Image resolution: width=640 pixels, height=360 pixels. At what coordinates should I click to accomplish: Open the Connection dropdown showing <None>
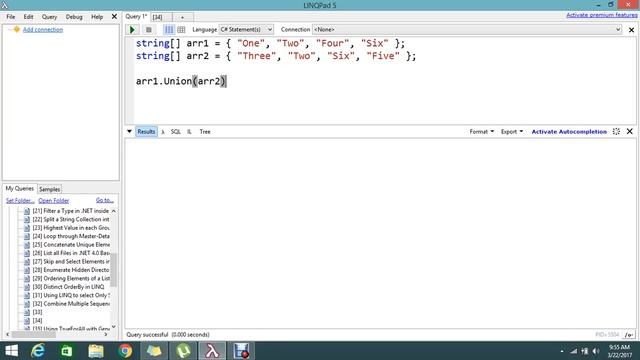tap(467, 29)
